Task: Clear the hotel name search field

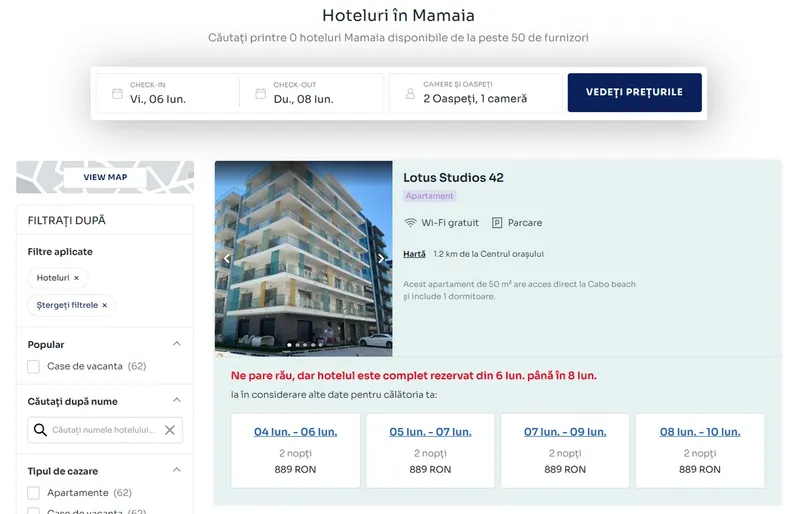Action: [x=170, y=430]
